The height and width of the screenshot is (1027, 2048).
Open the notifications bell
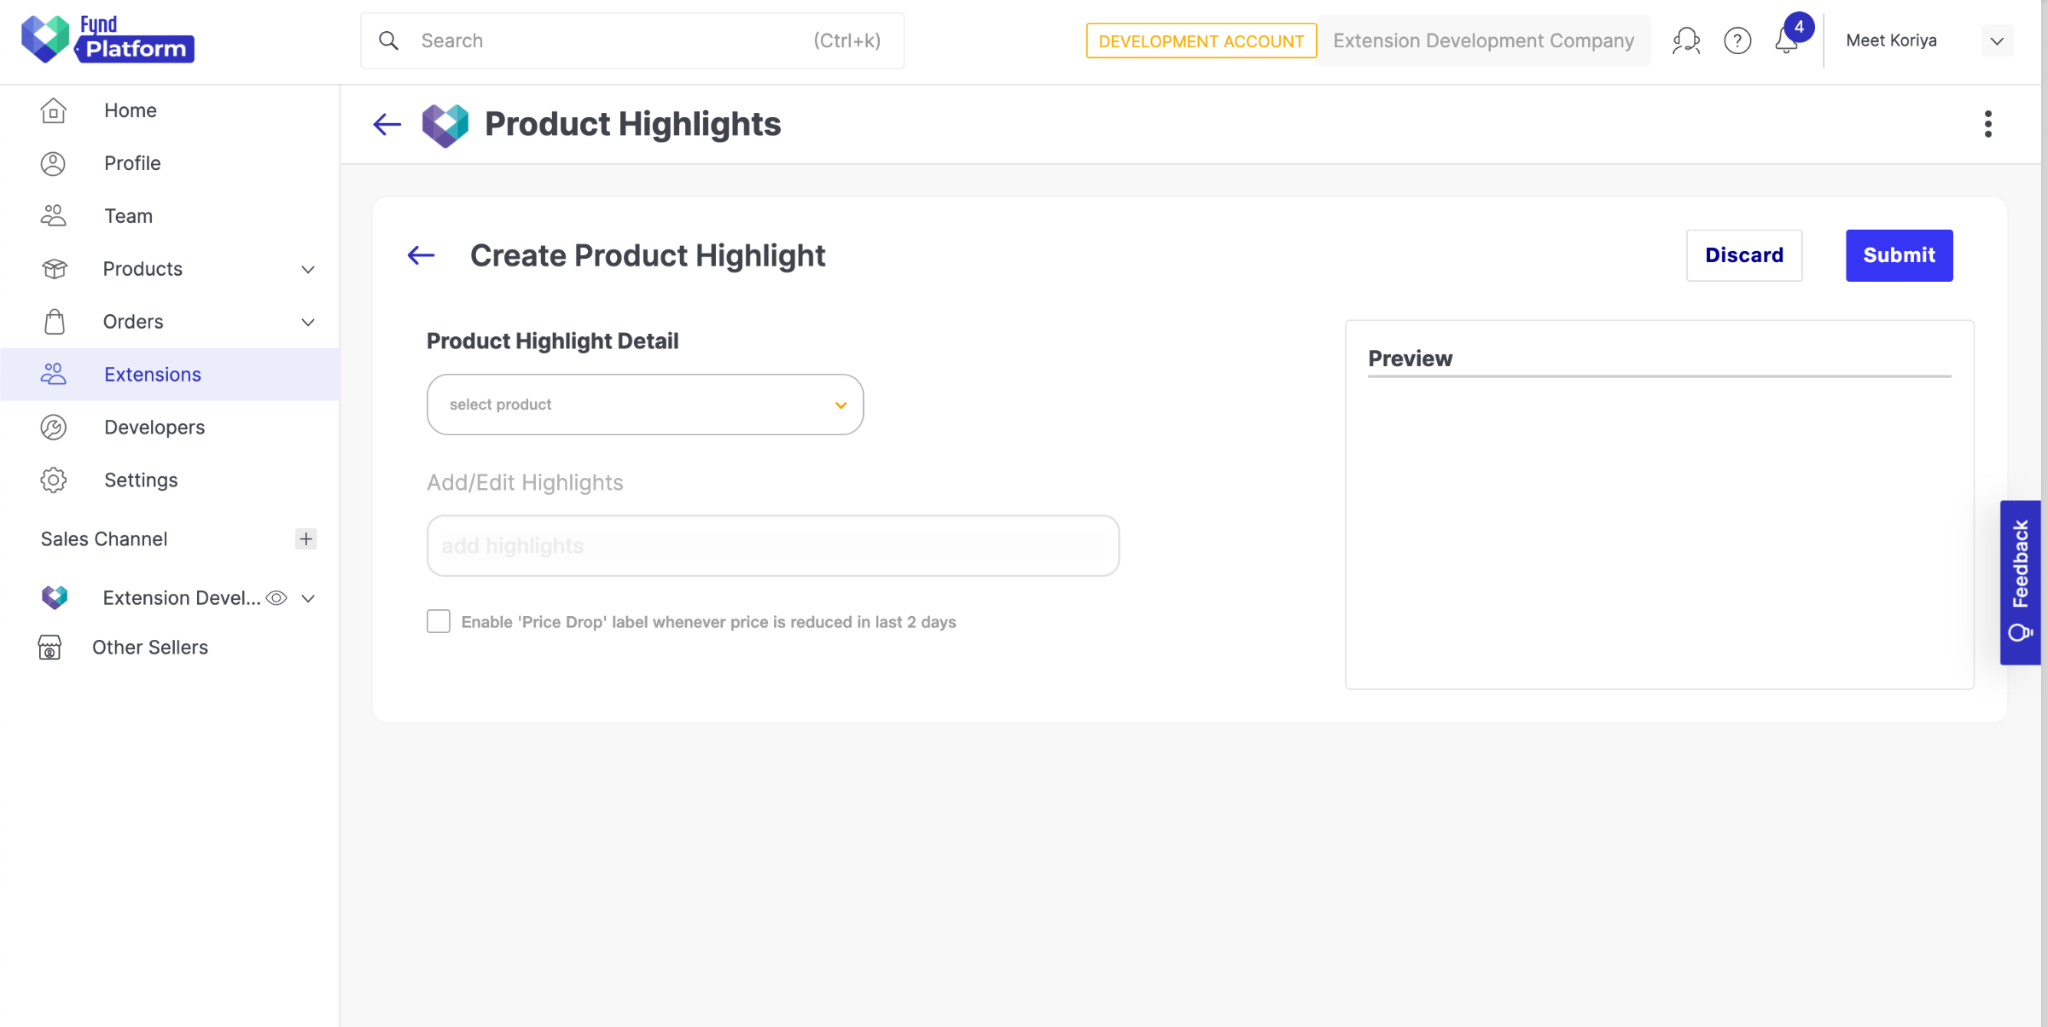click(x=1787, y=41)
